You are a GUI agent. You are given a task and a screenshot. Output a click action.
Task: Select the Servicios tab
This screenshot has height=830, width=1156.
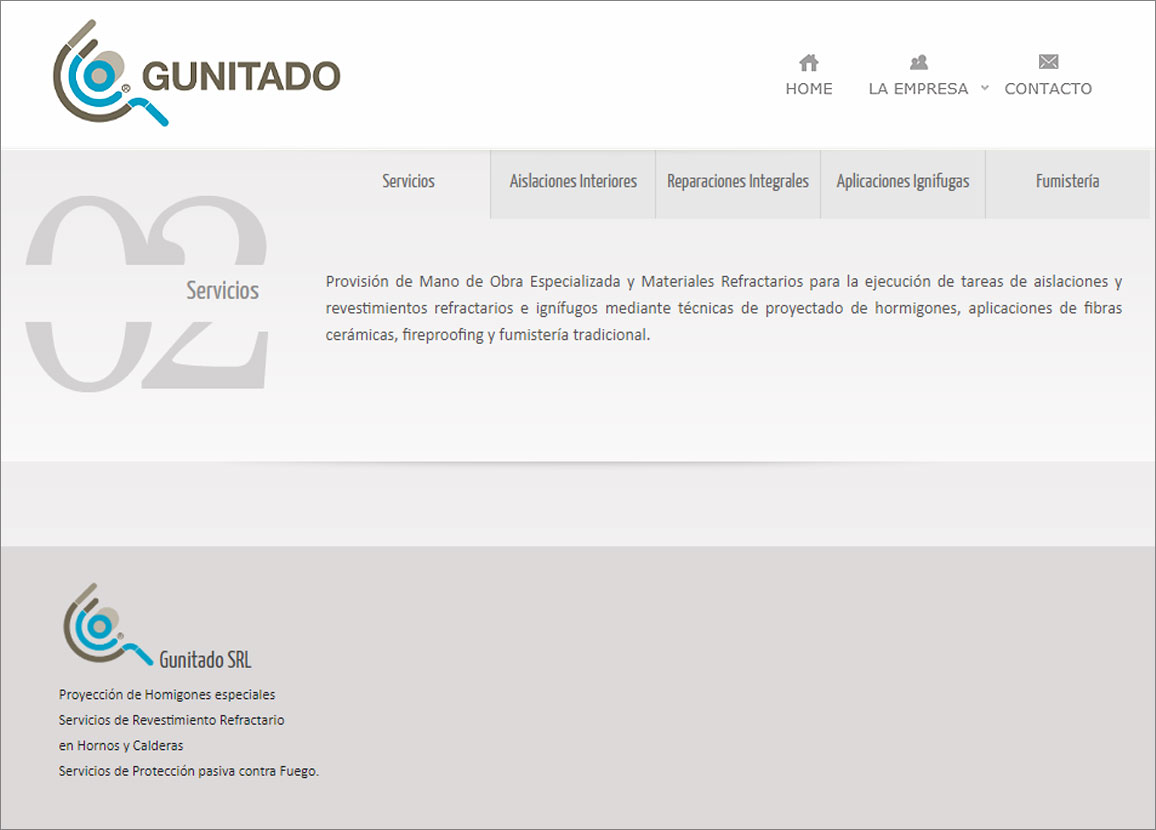coord(408,182)
